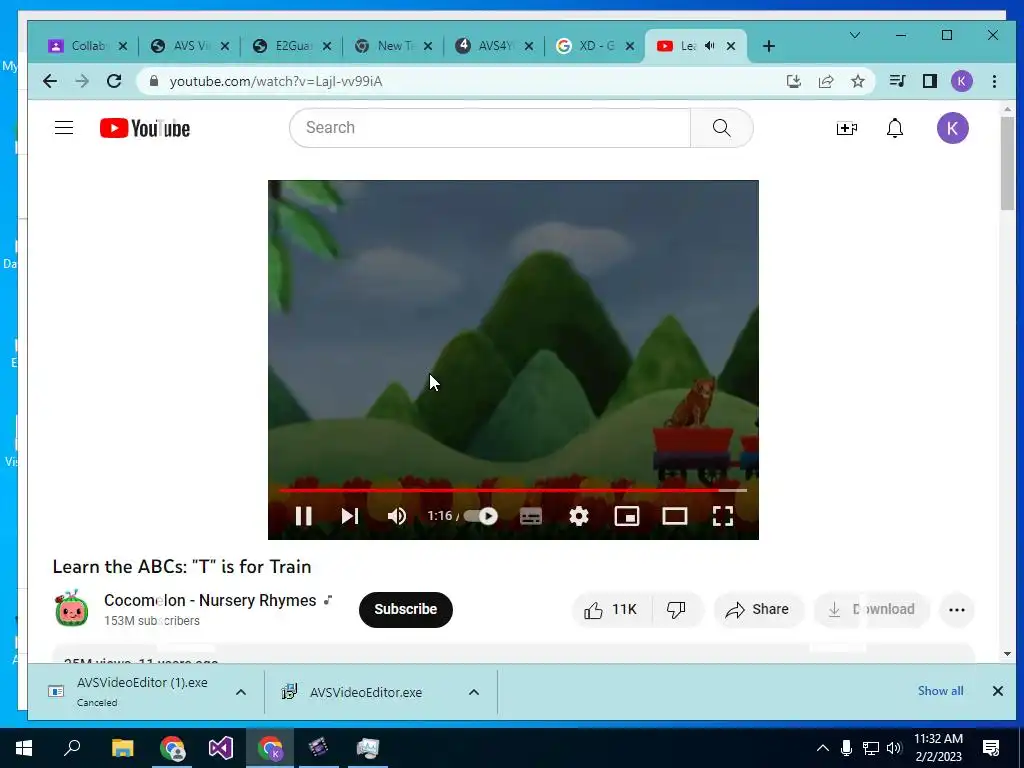This screenshot has width=1024, height=768.
Task: Go forward in browser history
Action: point(82,81)
